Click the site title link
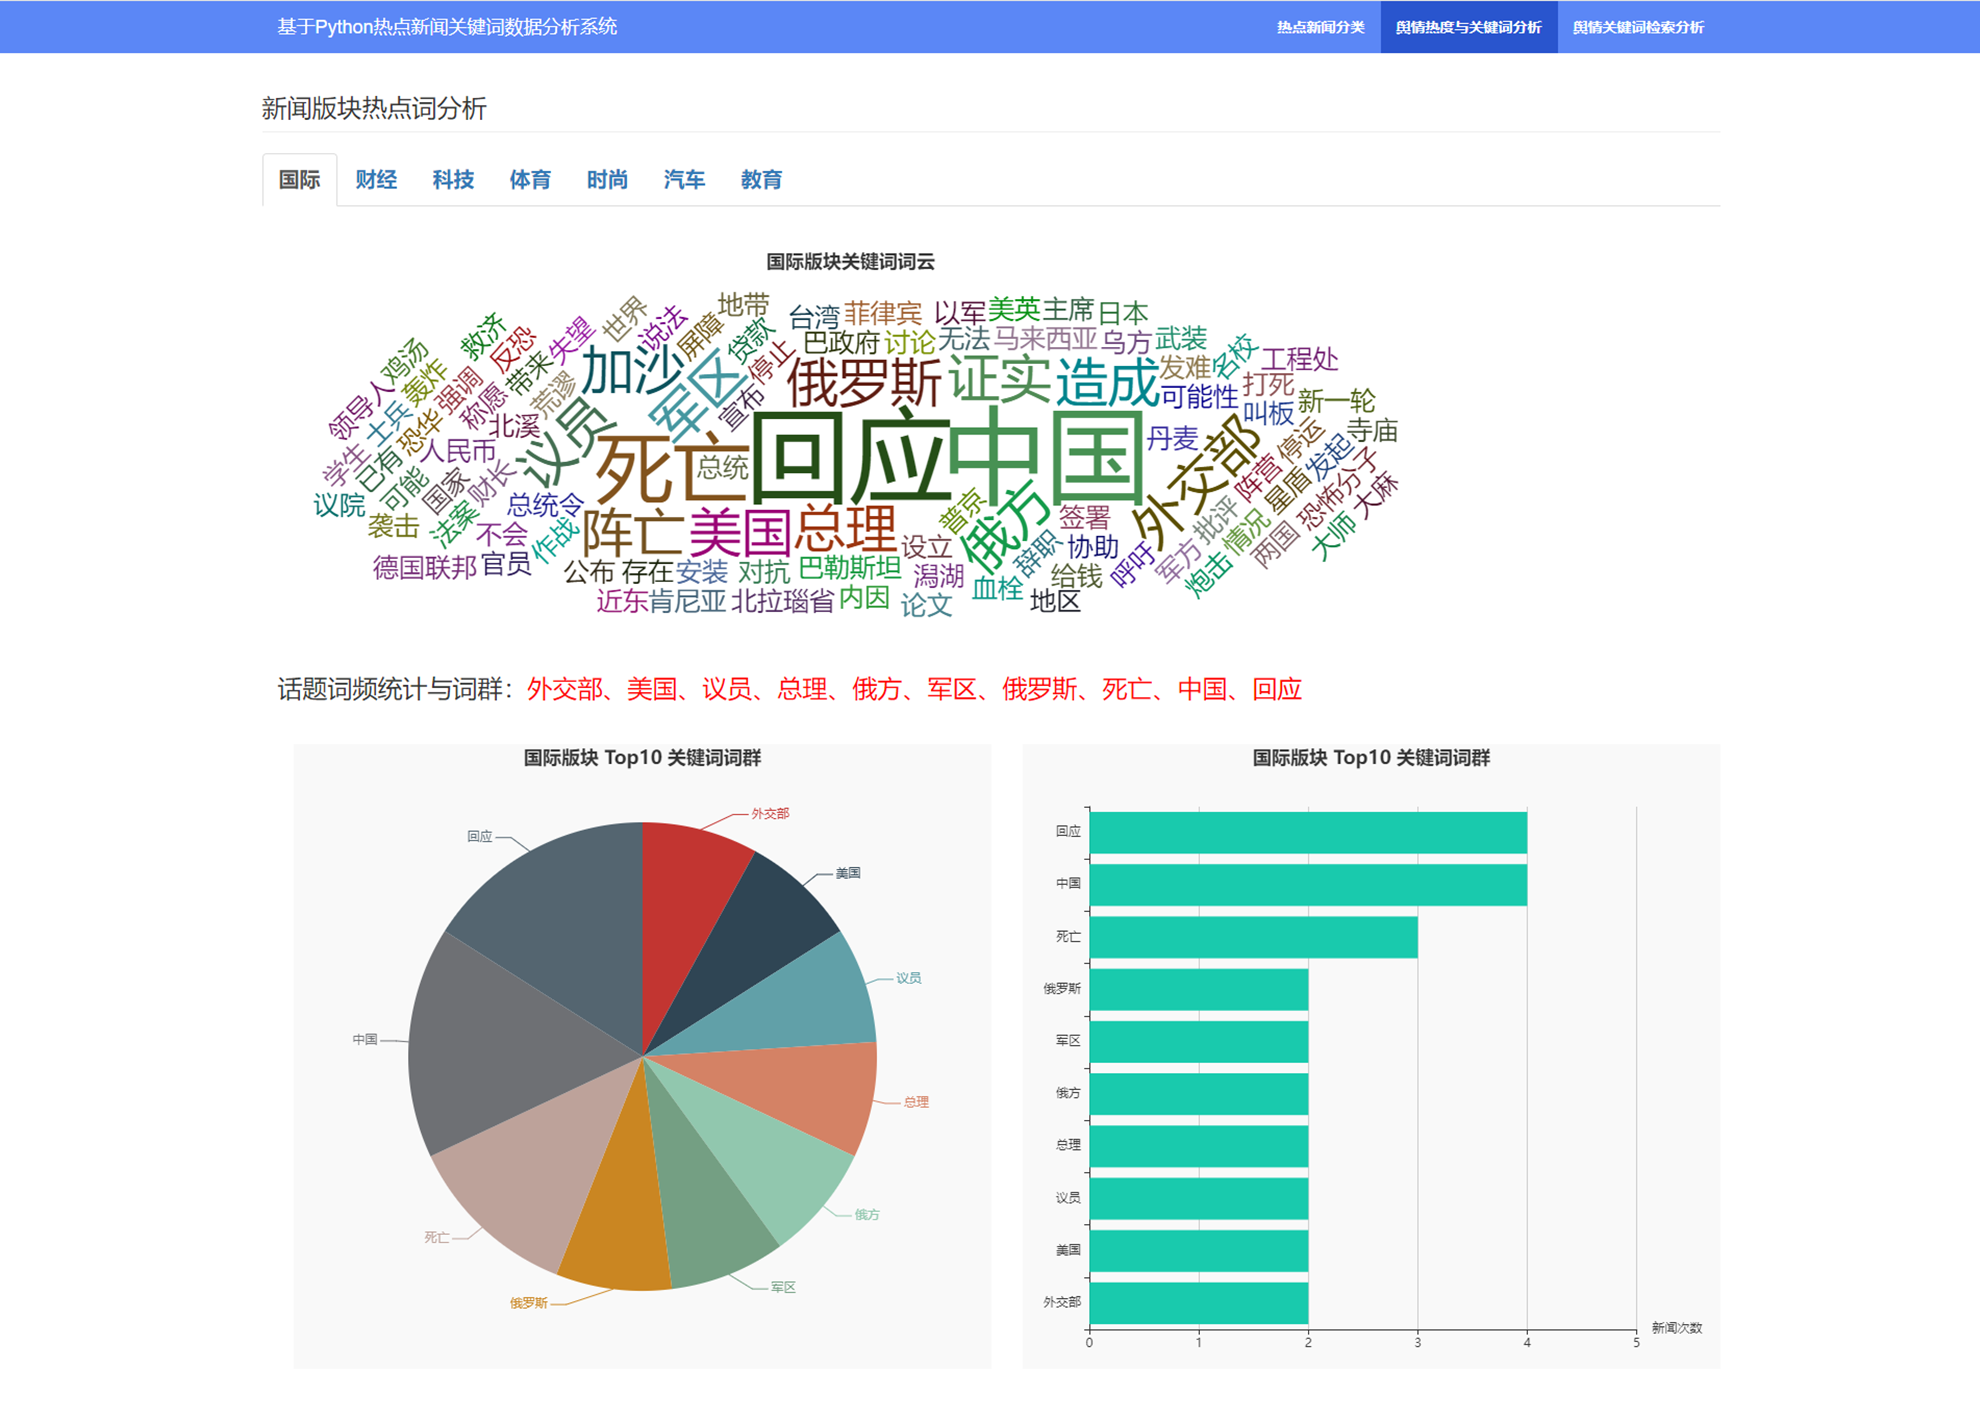The width and height of the screenshot is (1980, 1420). click(x=447, y=27)
